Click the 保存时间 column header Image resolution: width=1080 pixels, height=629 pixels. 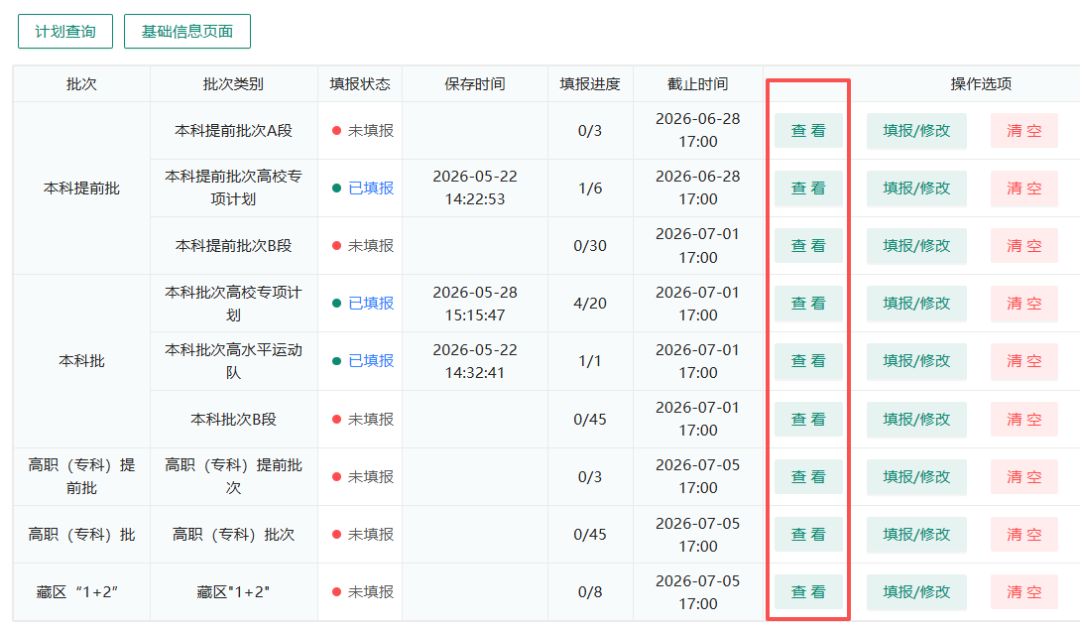point(475,84)
